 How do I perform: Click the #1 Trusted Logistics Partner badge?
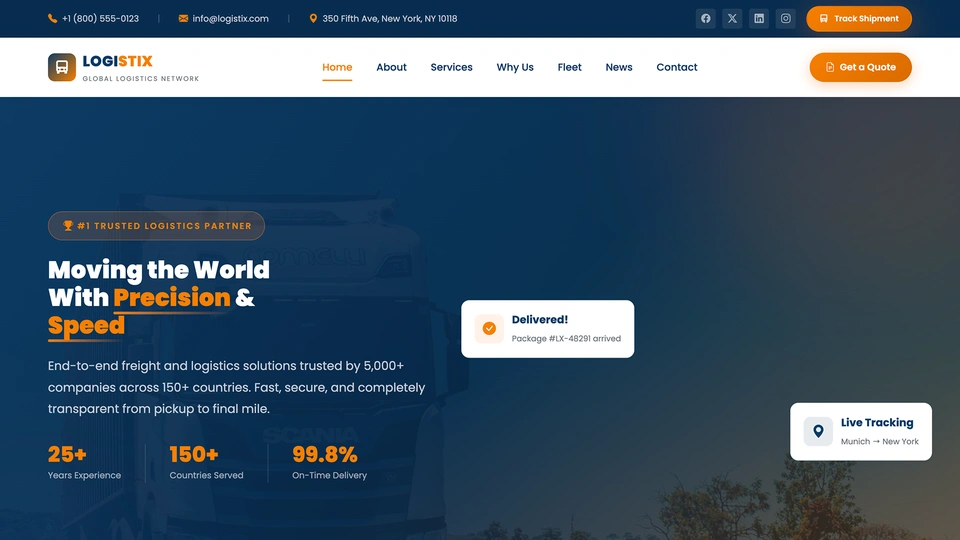[x=156, y=226]
